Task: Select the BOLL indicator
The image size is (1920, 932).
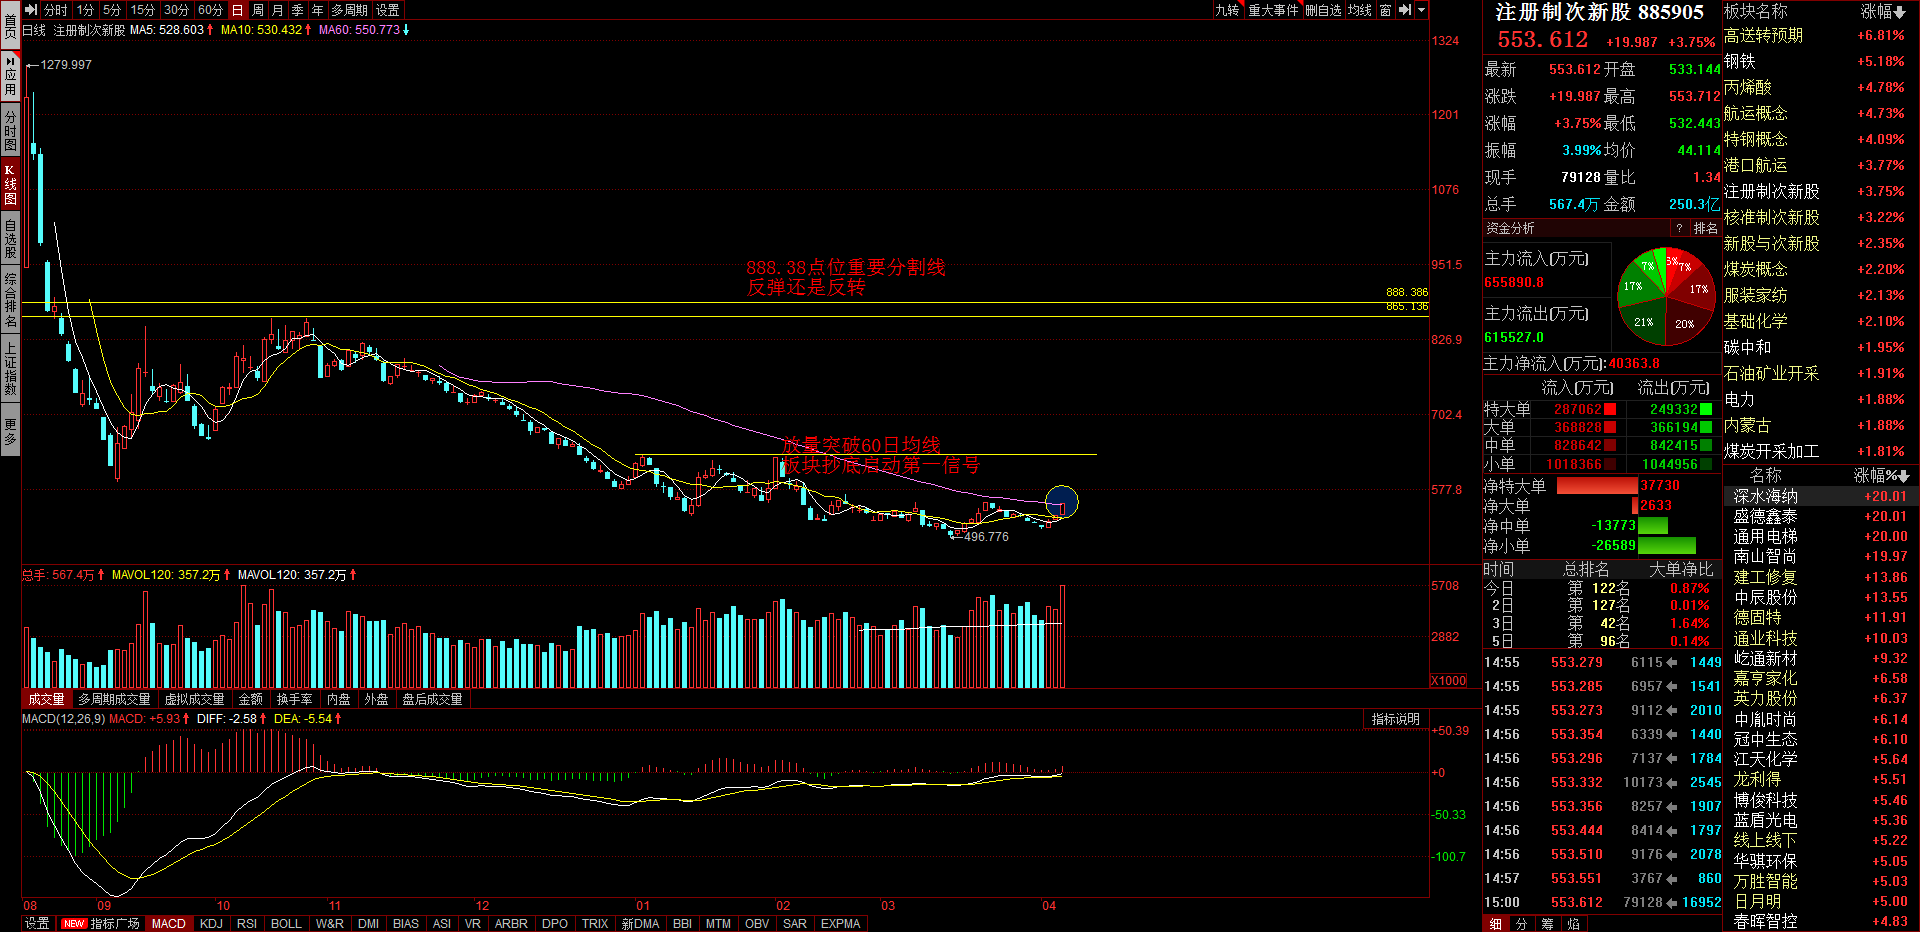Action: point(286,923)
